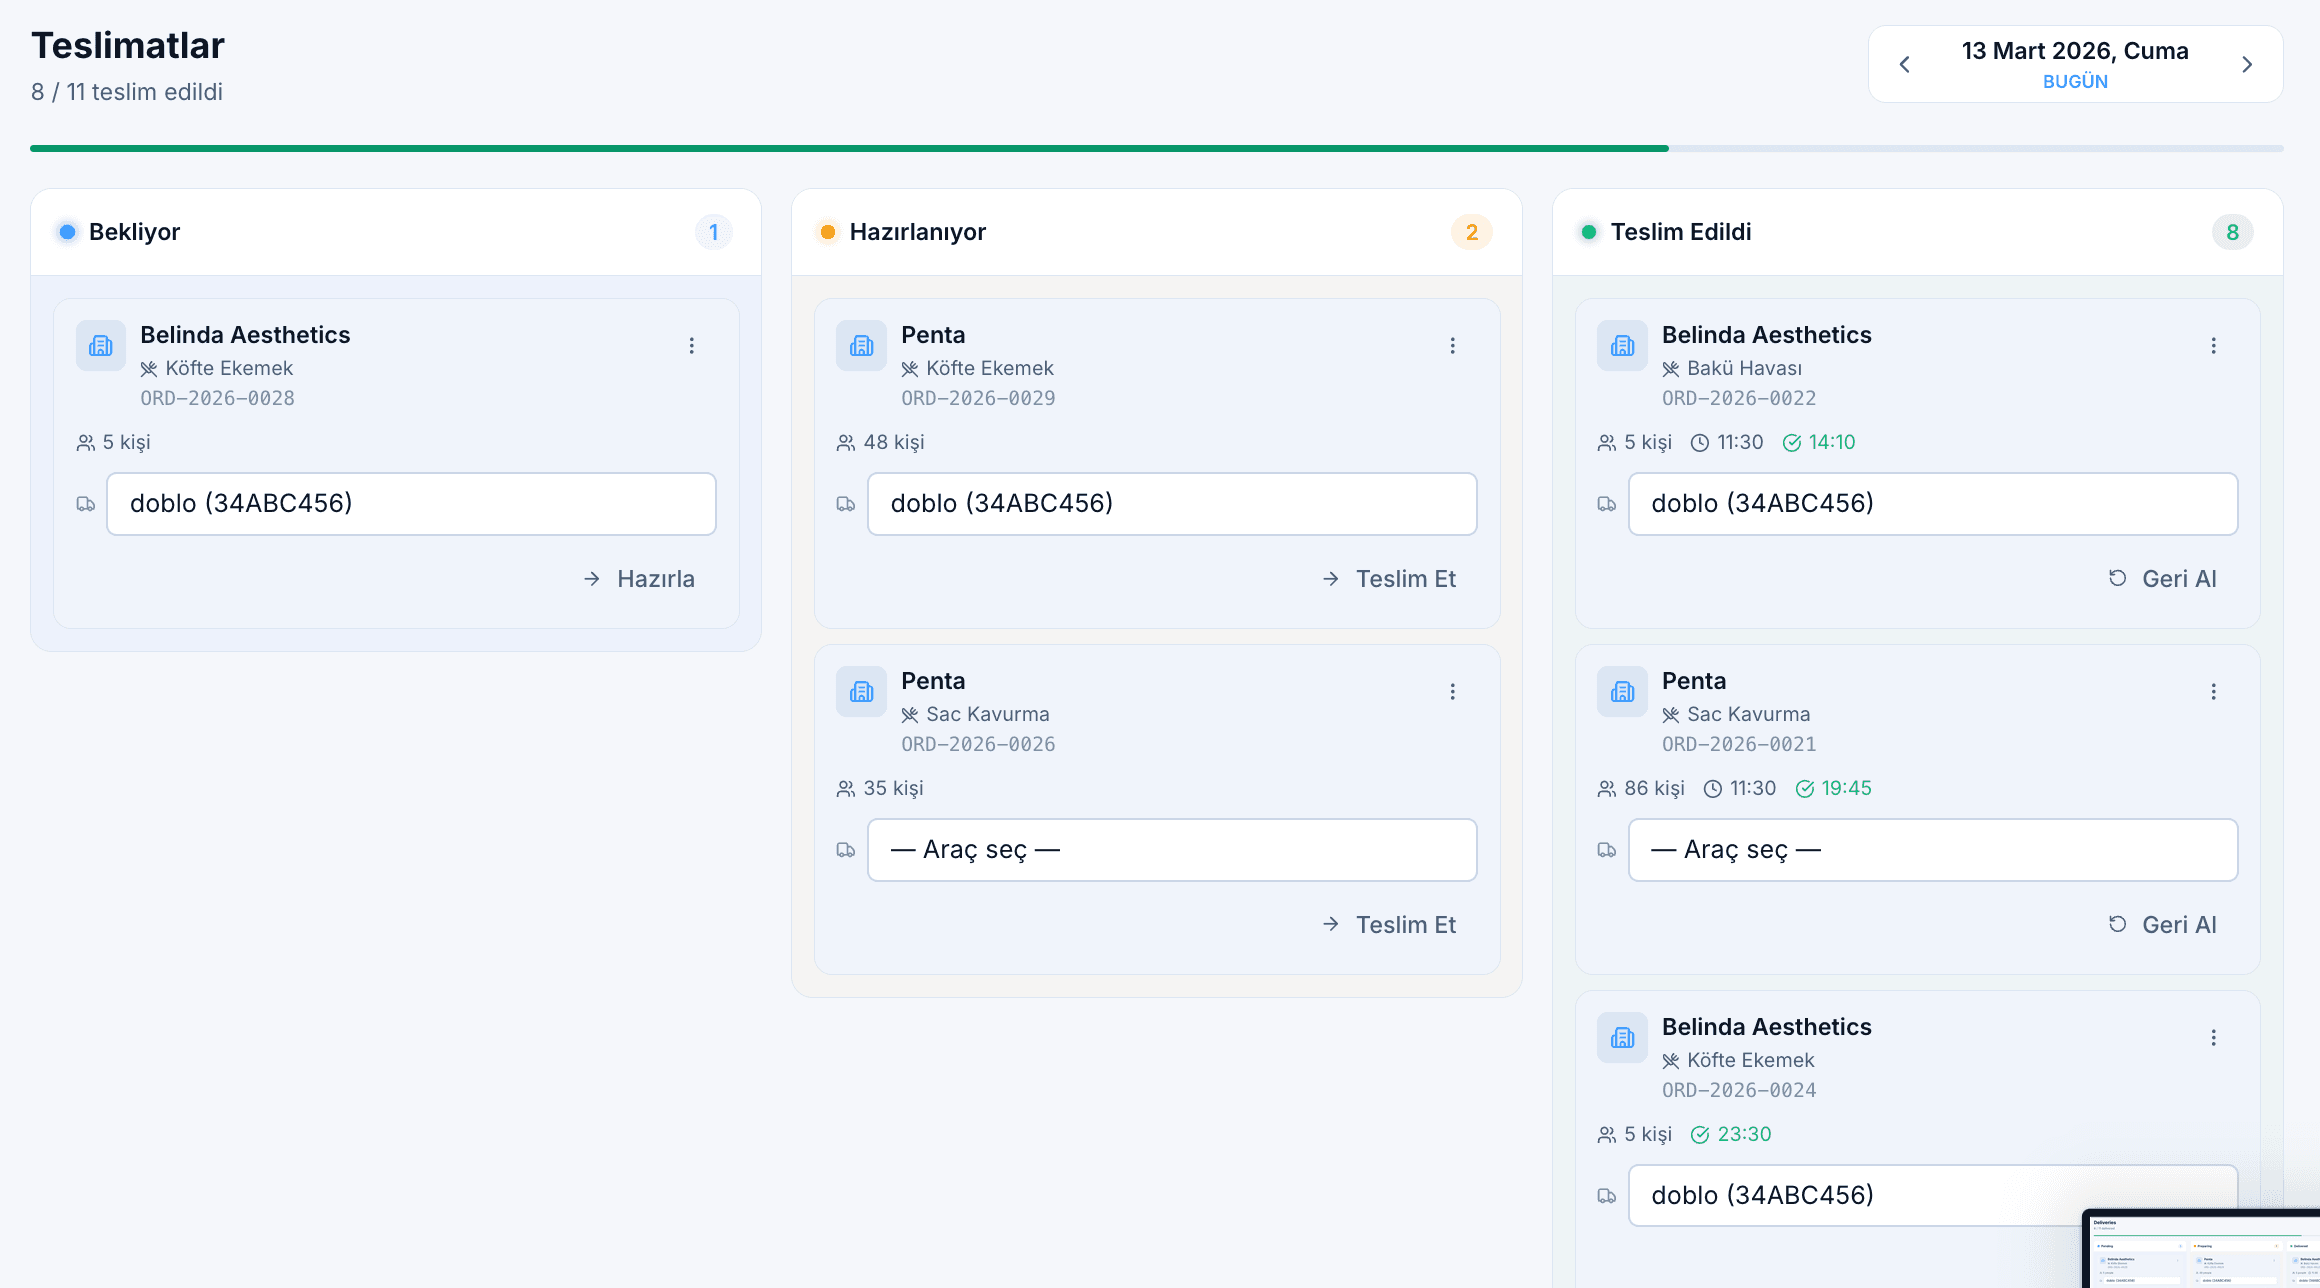Click Geri Al for Belinda Aesthetics Bakü Havası
Image resolution: width=2320 pixels, height=1288 pixels.
point(2162,579)
